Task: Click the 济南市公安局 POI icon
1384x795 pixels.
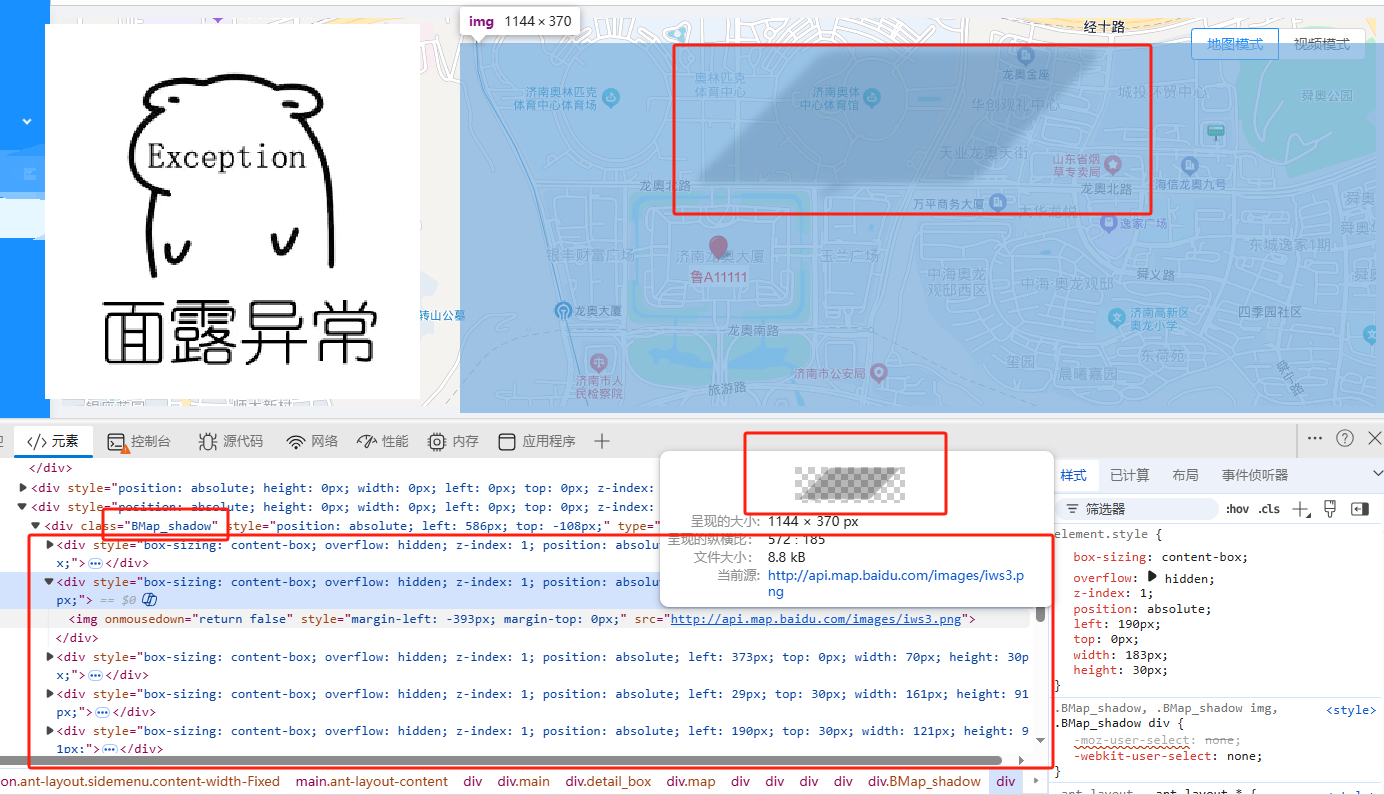Action: (x=879, y=373)
